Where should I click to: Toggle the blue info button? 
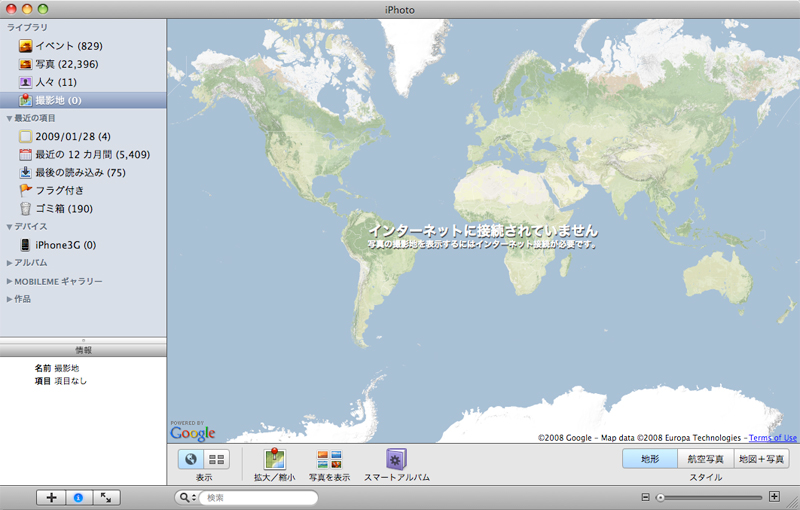(x=79, y=497)
